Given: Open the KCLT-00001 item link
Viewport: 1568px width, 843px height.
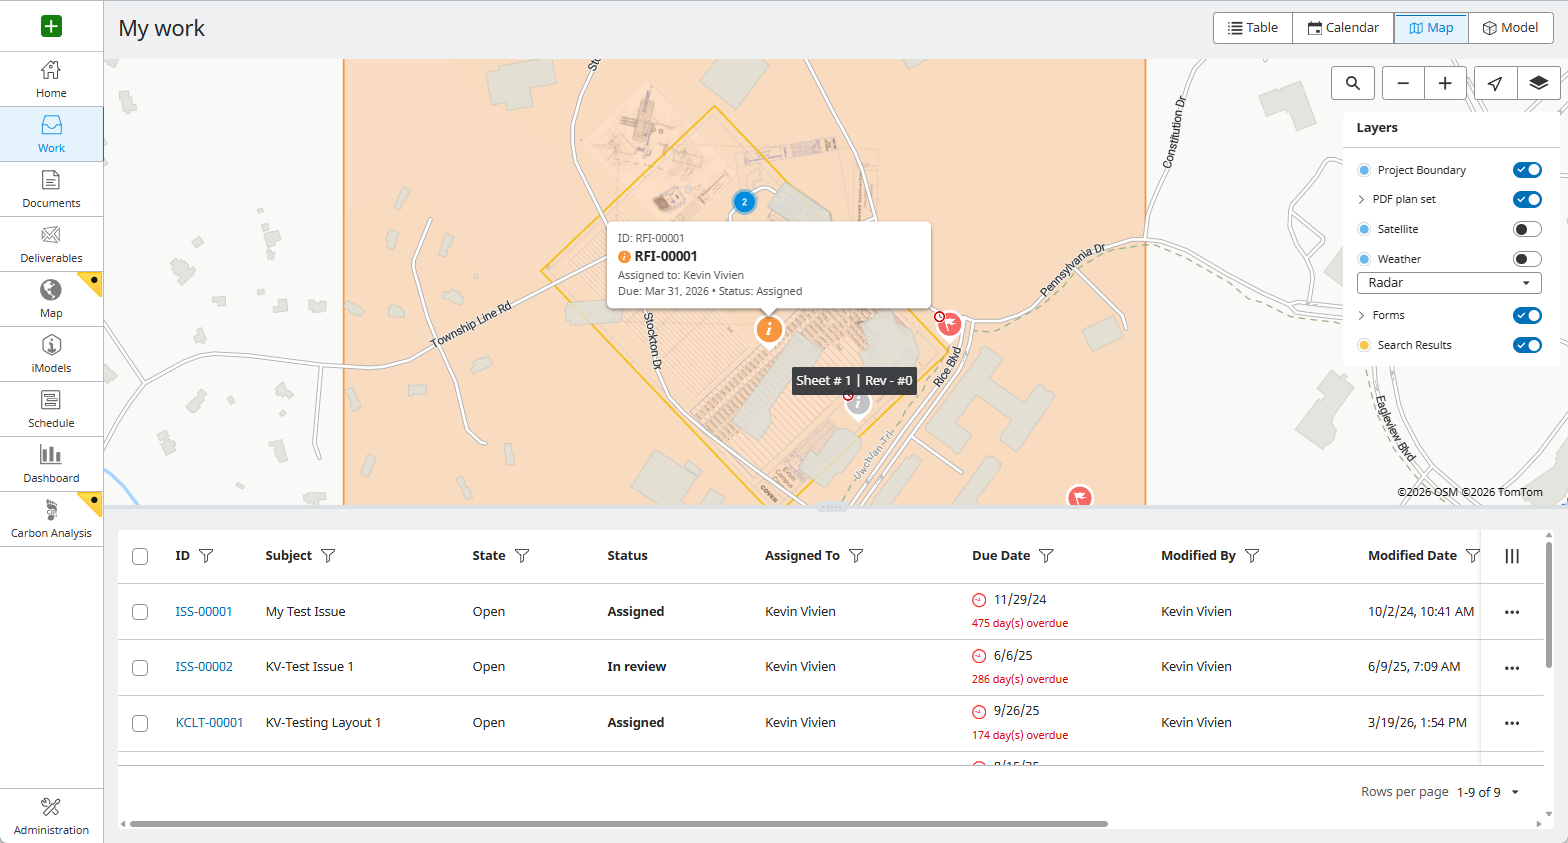Looking at the screenshot, I should tap(209, 723).
